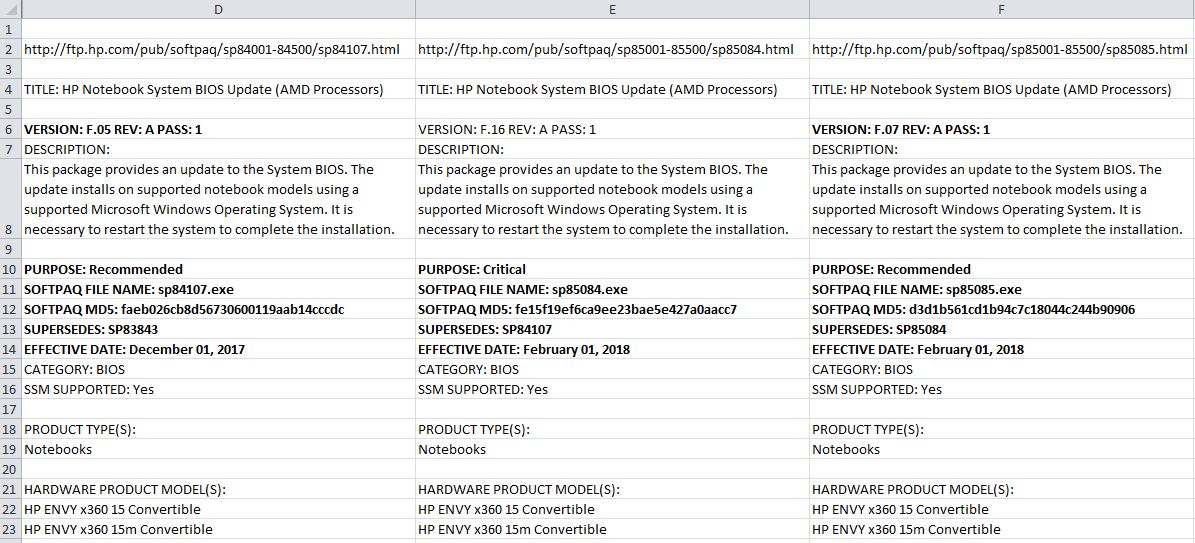The height and width of the screenshot is (543, 1195).
Task: Click the MD5 cell starting with fe15f19
Action: (577, 309)
